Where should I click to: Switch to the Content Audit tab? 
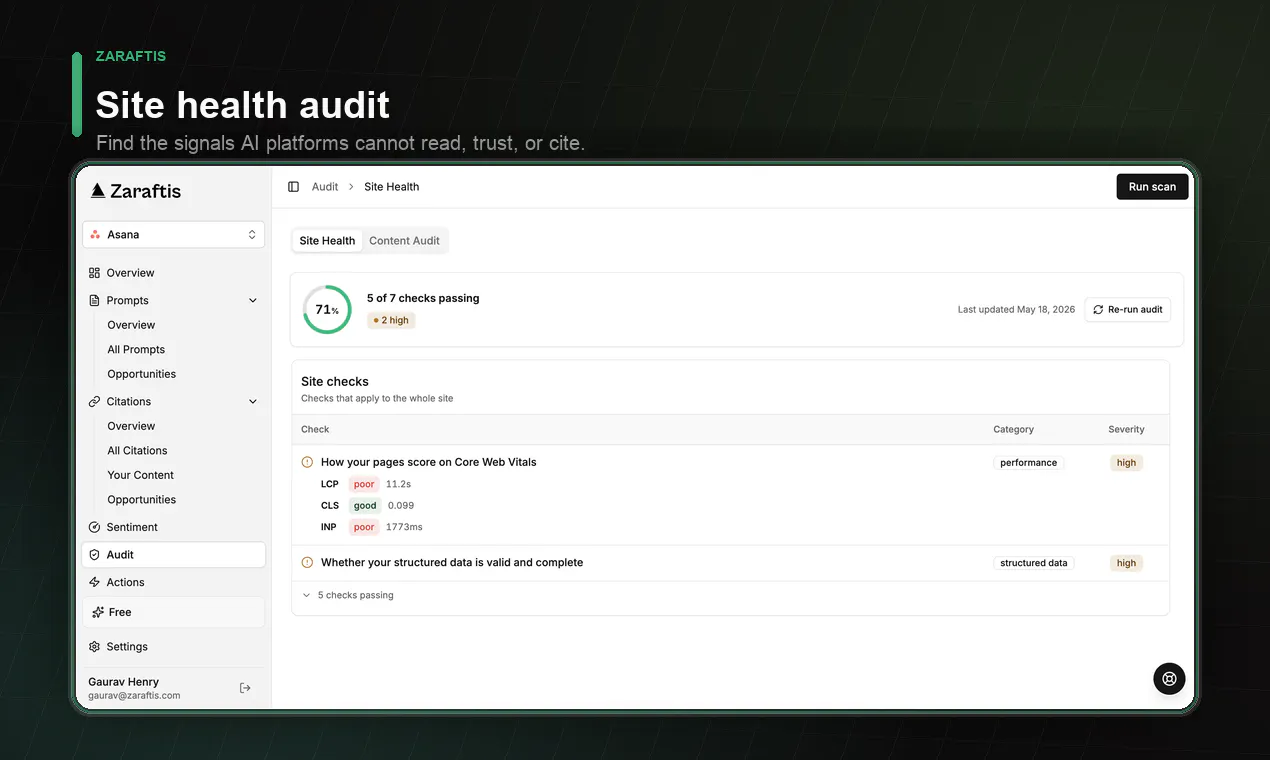tap(404, 241)
